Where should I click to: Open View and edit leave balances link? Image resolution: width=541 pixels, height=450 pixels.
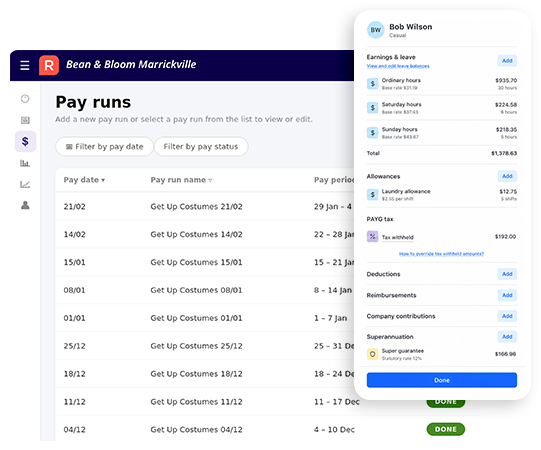coord(398,66)
